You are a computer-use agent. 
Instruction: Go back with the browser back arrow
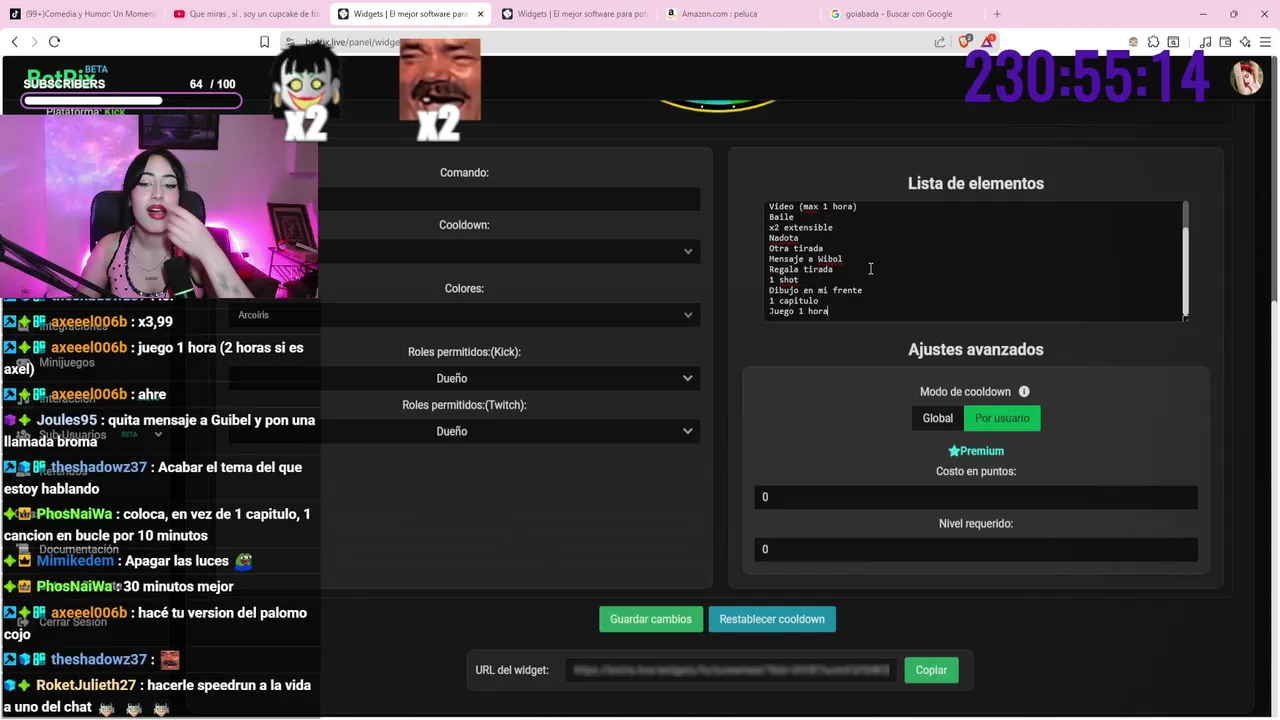(x=14, y=42)
